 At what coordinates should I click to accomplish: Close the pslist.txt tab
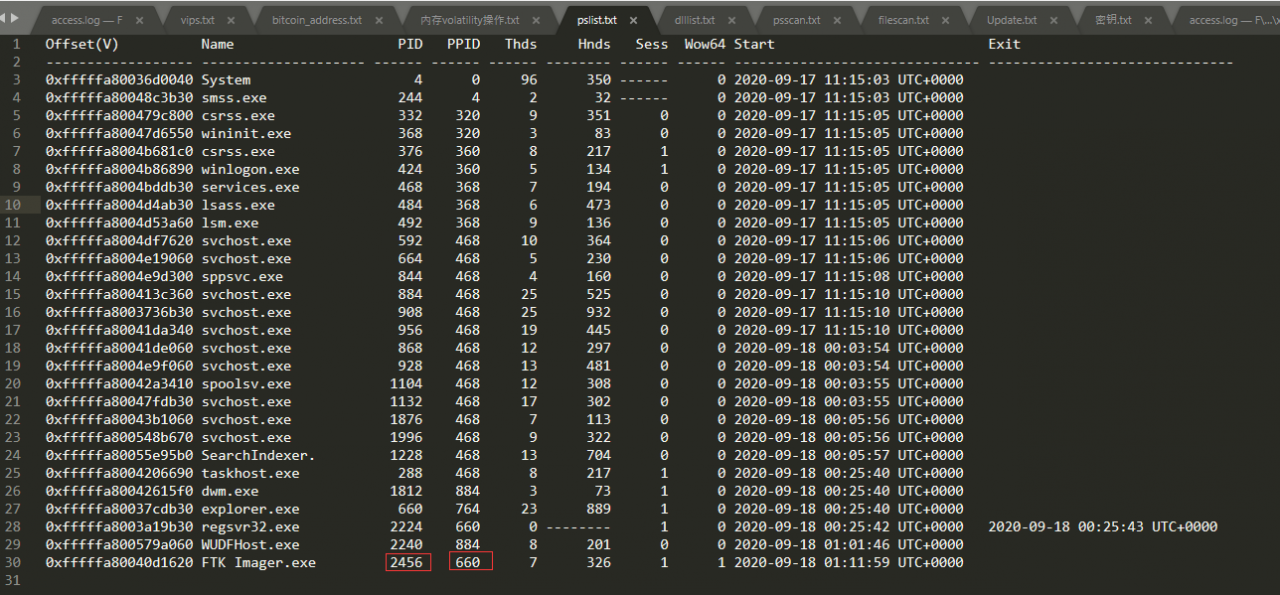click(635, 18)
